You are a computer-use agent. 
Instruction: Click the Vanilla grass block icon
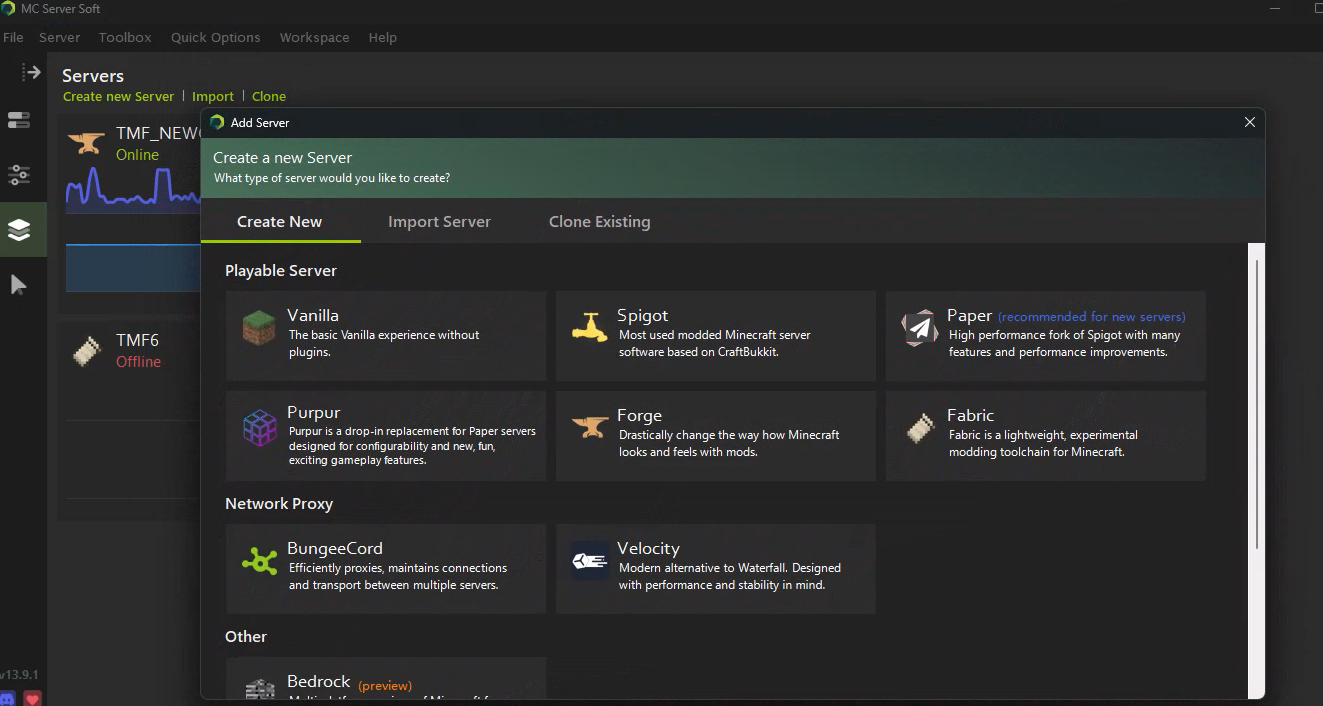(259, 328)
